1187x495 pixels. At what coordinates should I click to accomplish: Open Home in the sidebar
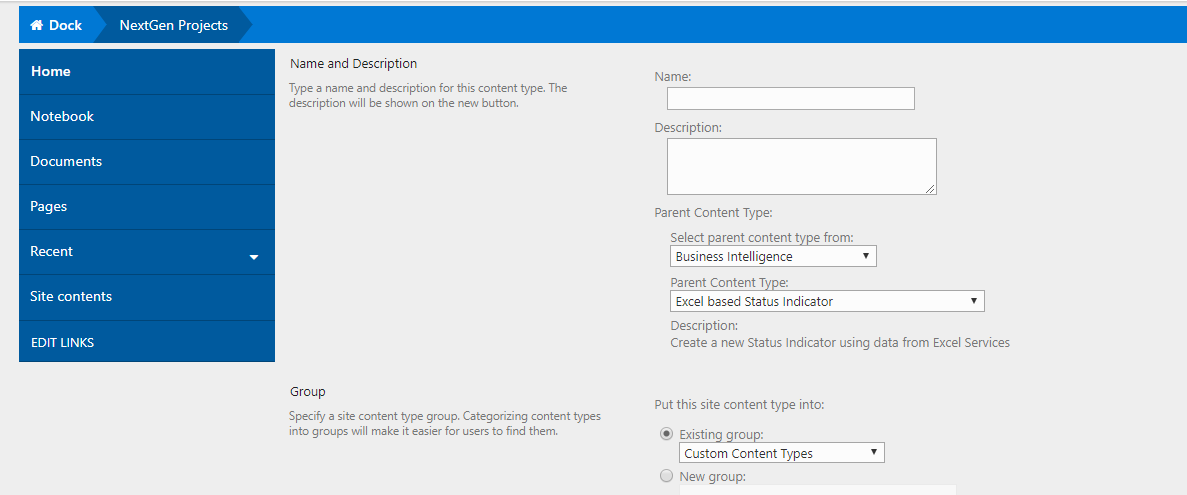(x=147, y=72)
